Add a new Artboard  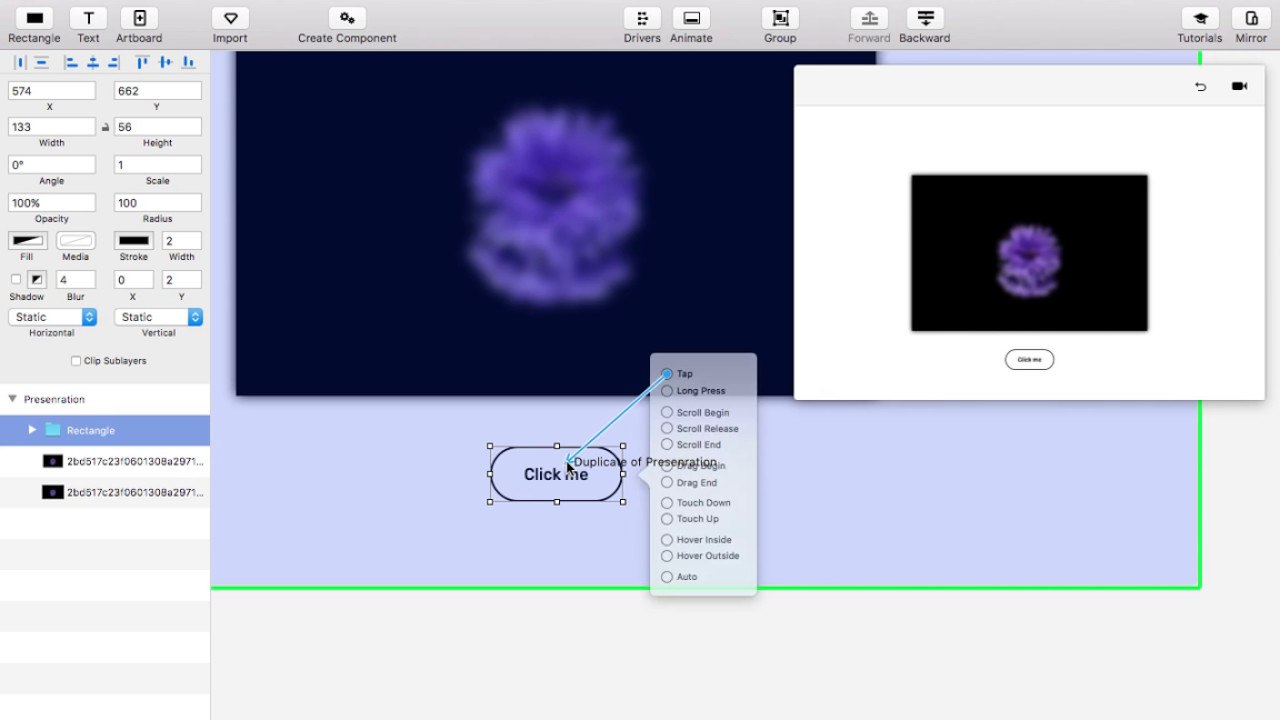pos(139,18)
